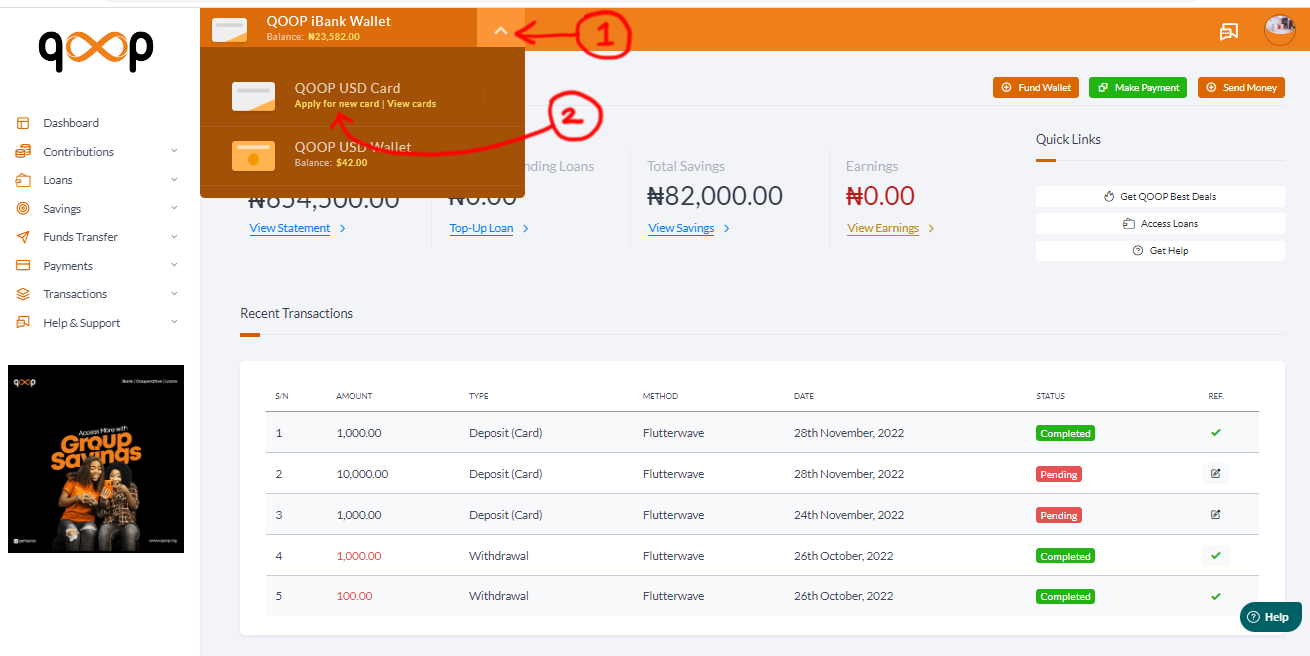Open Payments menu item

point(68,266)
